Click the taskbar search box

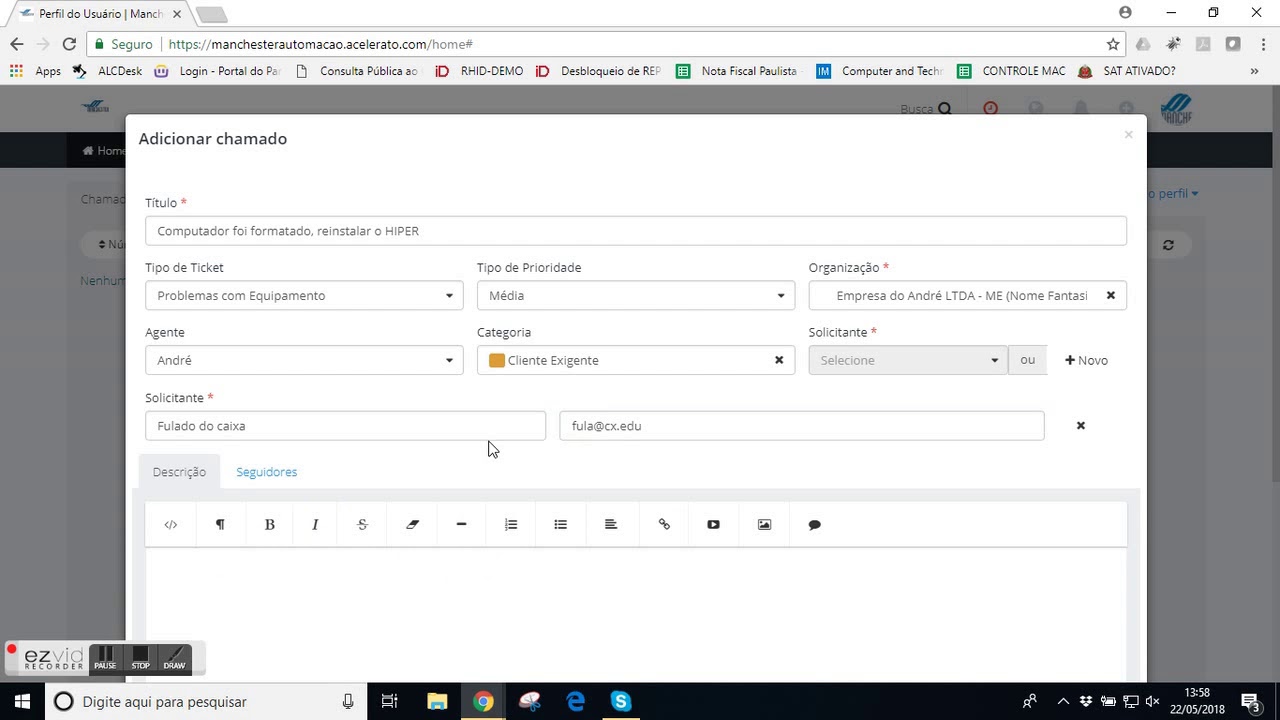(206, 701)
